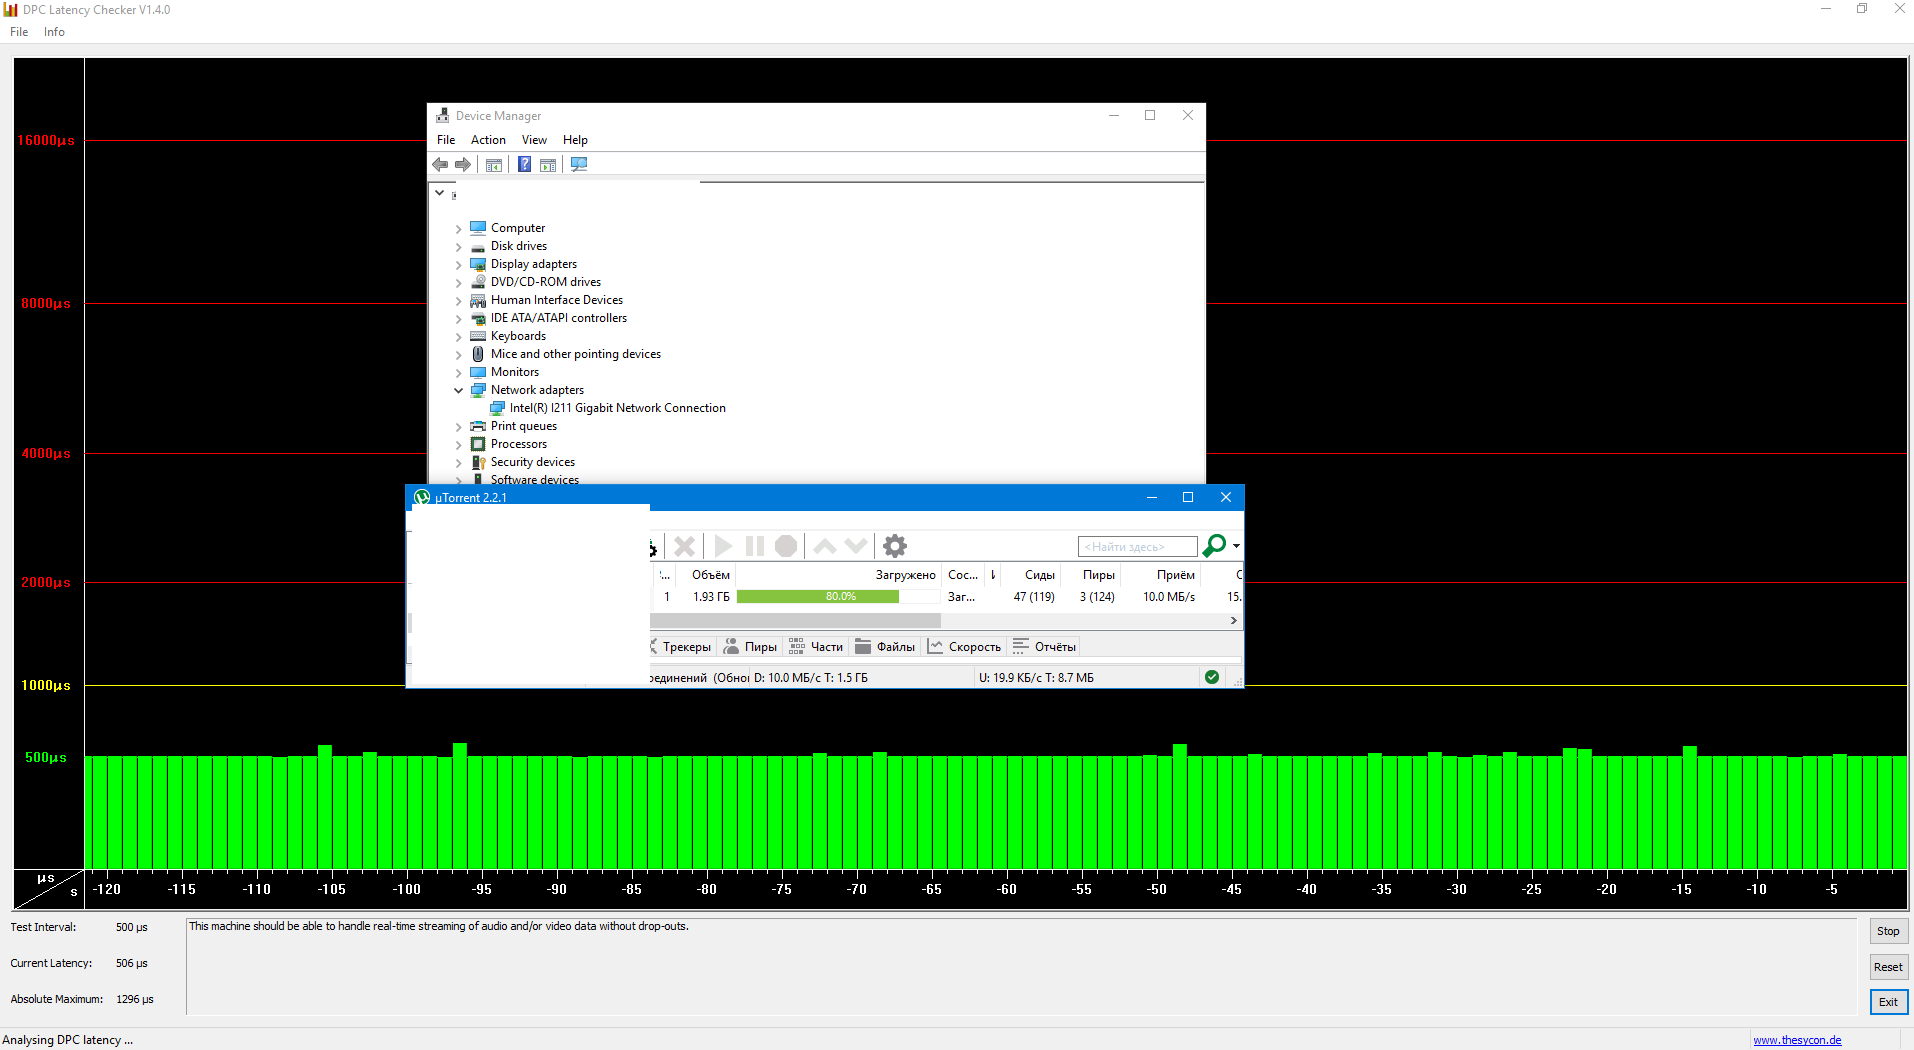Open the Device Manager Help menu

click(x=575, y=140)
